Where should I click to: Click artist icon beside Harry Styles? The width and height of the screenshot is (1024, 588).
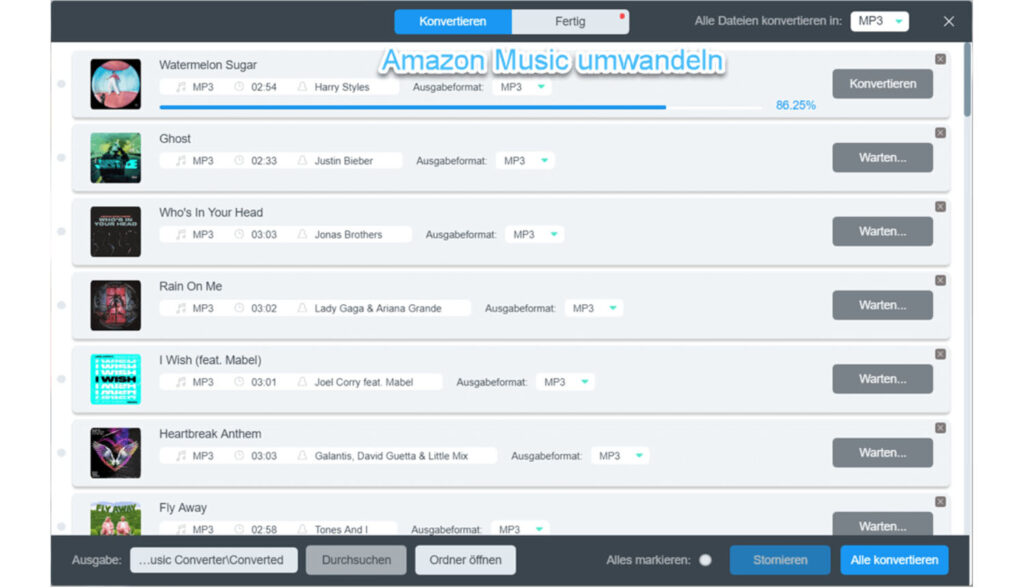tap(302, 87)
